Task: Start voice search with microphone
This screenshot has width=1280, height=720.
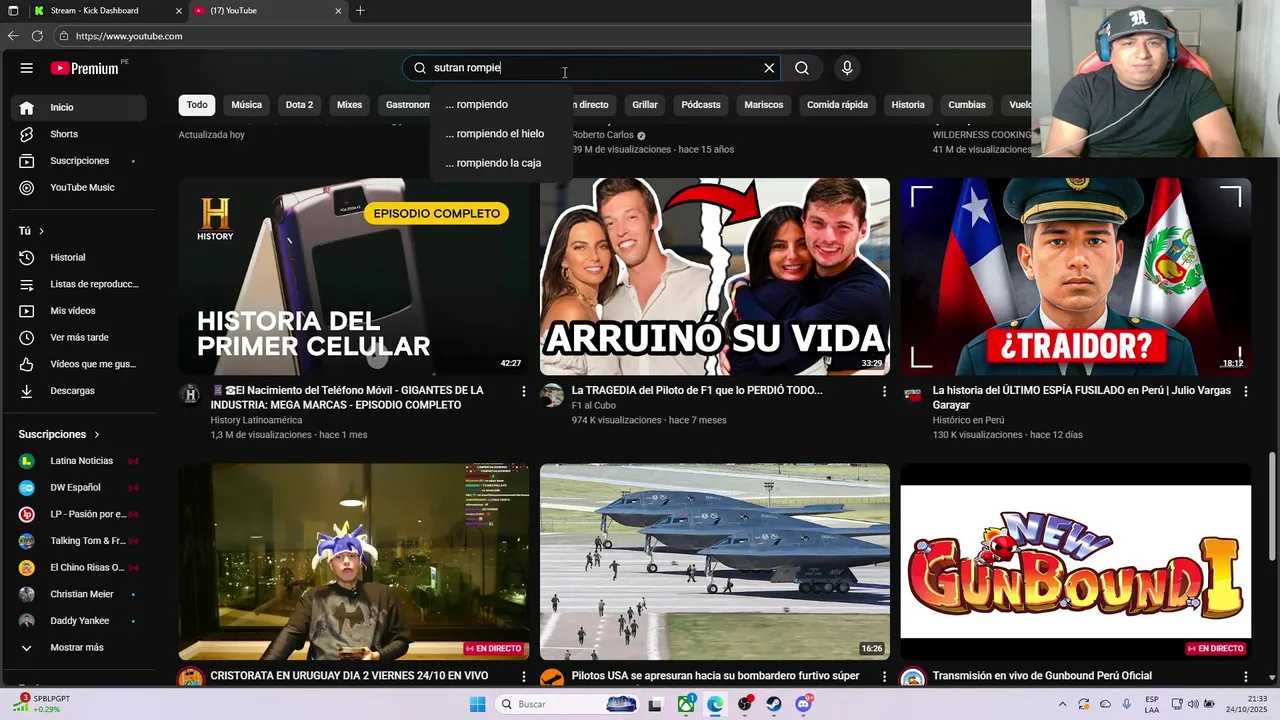Action: click(847, 68)
